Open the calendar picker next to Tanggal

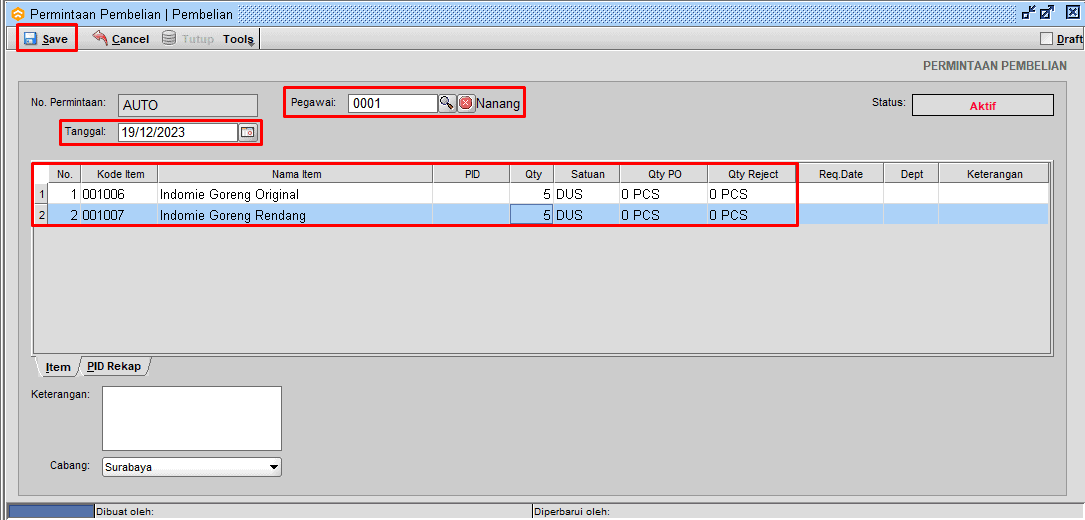[x=247, y=132]
